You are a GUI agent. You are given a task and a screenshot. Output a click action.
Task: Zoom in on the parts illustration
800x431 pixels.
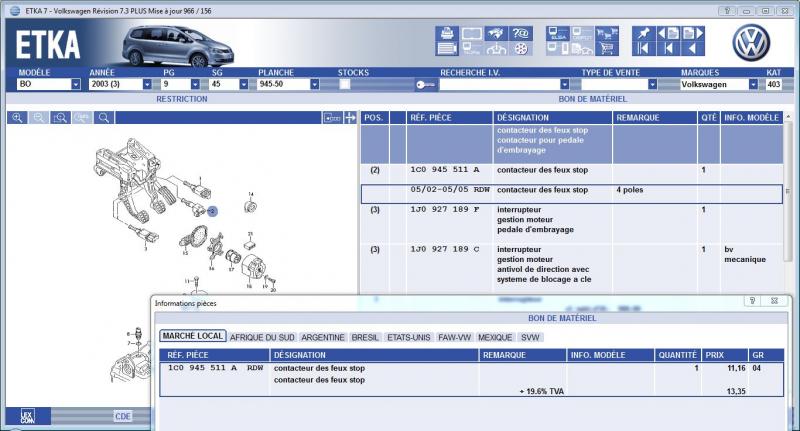click(x=17, y=118)
